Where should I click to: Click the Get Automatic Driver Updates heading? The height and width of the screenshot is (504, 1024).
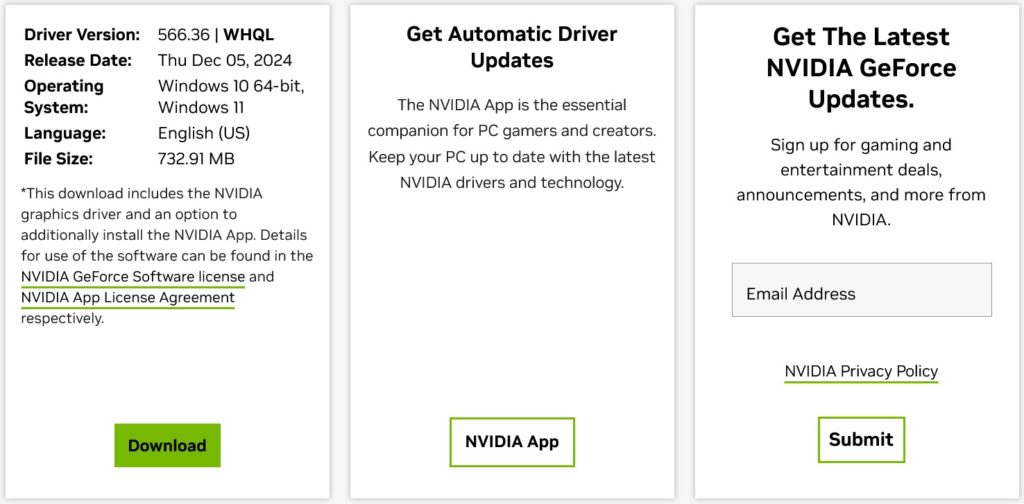tap(512, 47)
